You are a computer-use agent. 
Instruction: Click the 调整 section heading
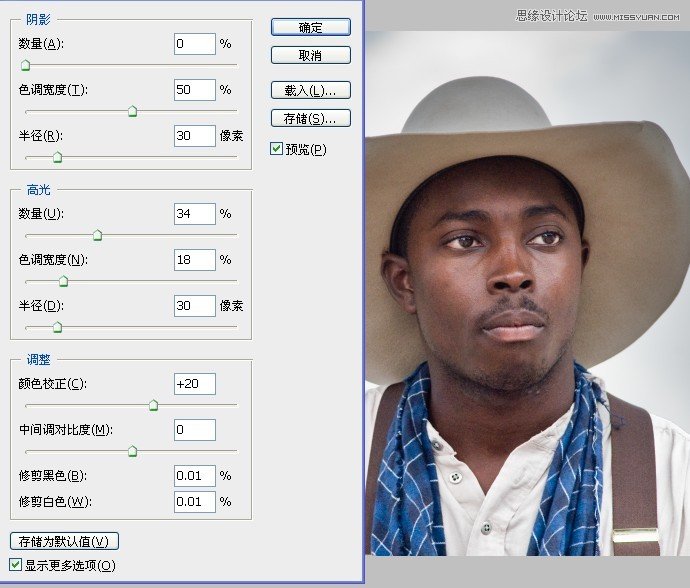(38, 360)
